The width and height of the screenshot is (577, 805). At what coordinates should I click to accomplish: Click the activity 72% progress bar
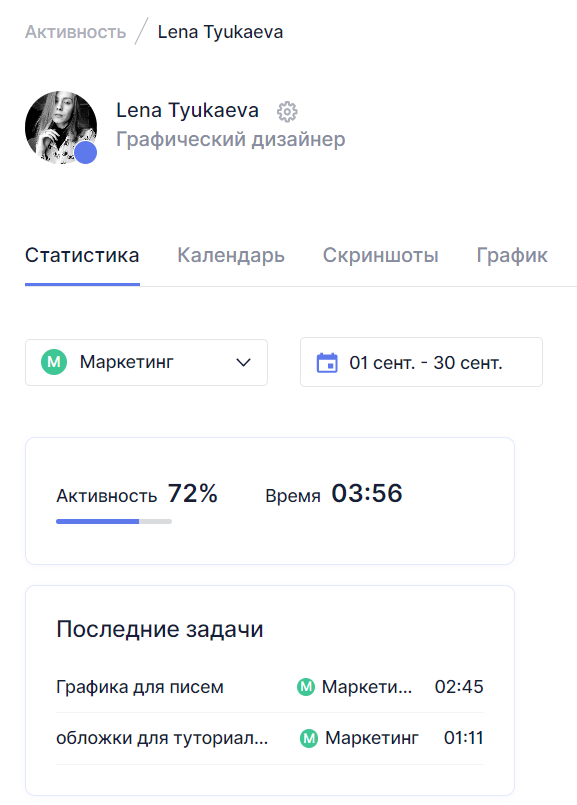114,522
